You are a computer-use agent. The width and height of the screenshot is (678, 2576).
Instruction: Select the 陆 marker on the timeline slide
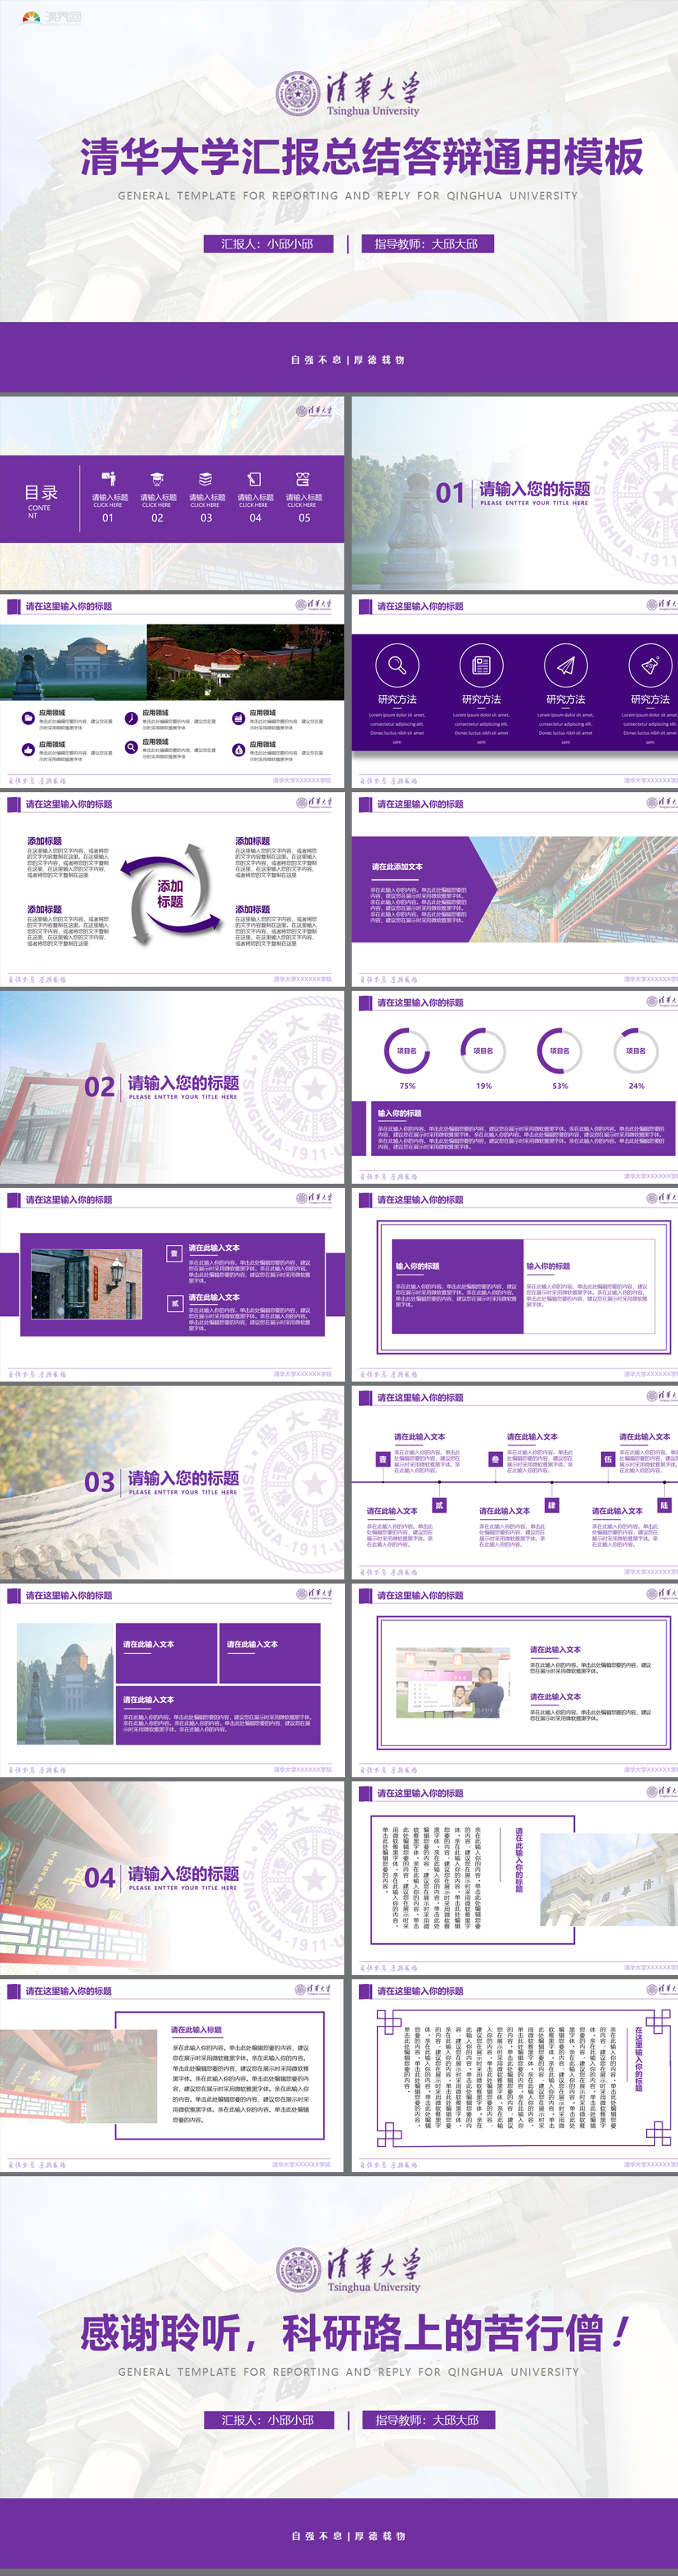pyautogui.click(x=664, y=1505)
